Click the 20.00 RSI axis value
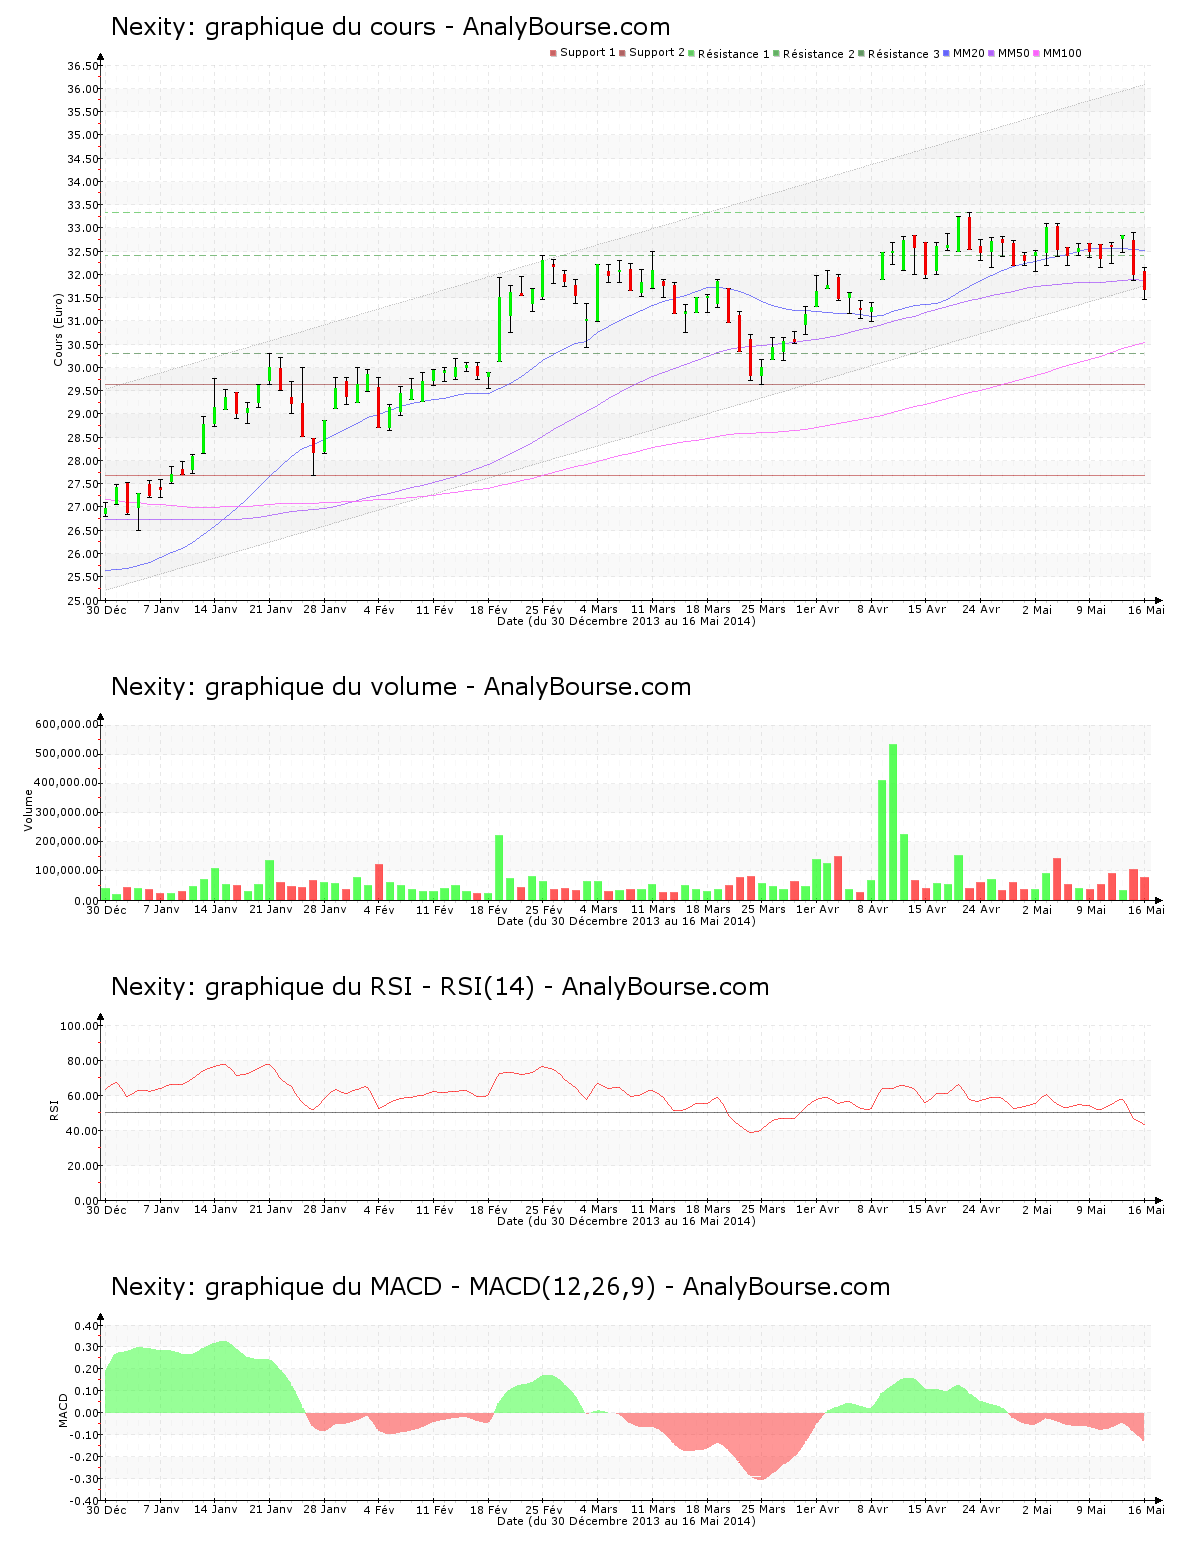The width and height of the screenshot is (1200, 1550). coord(82,1166)
